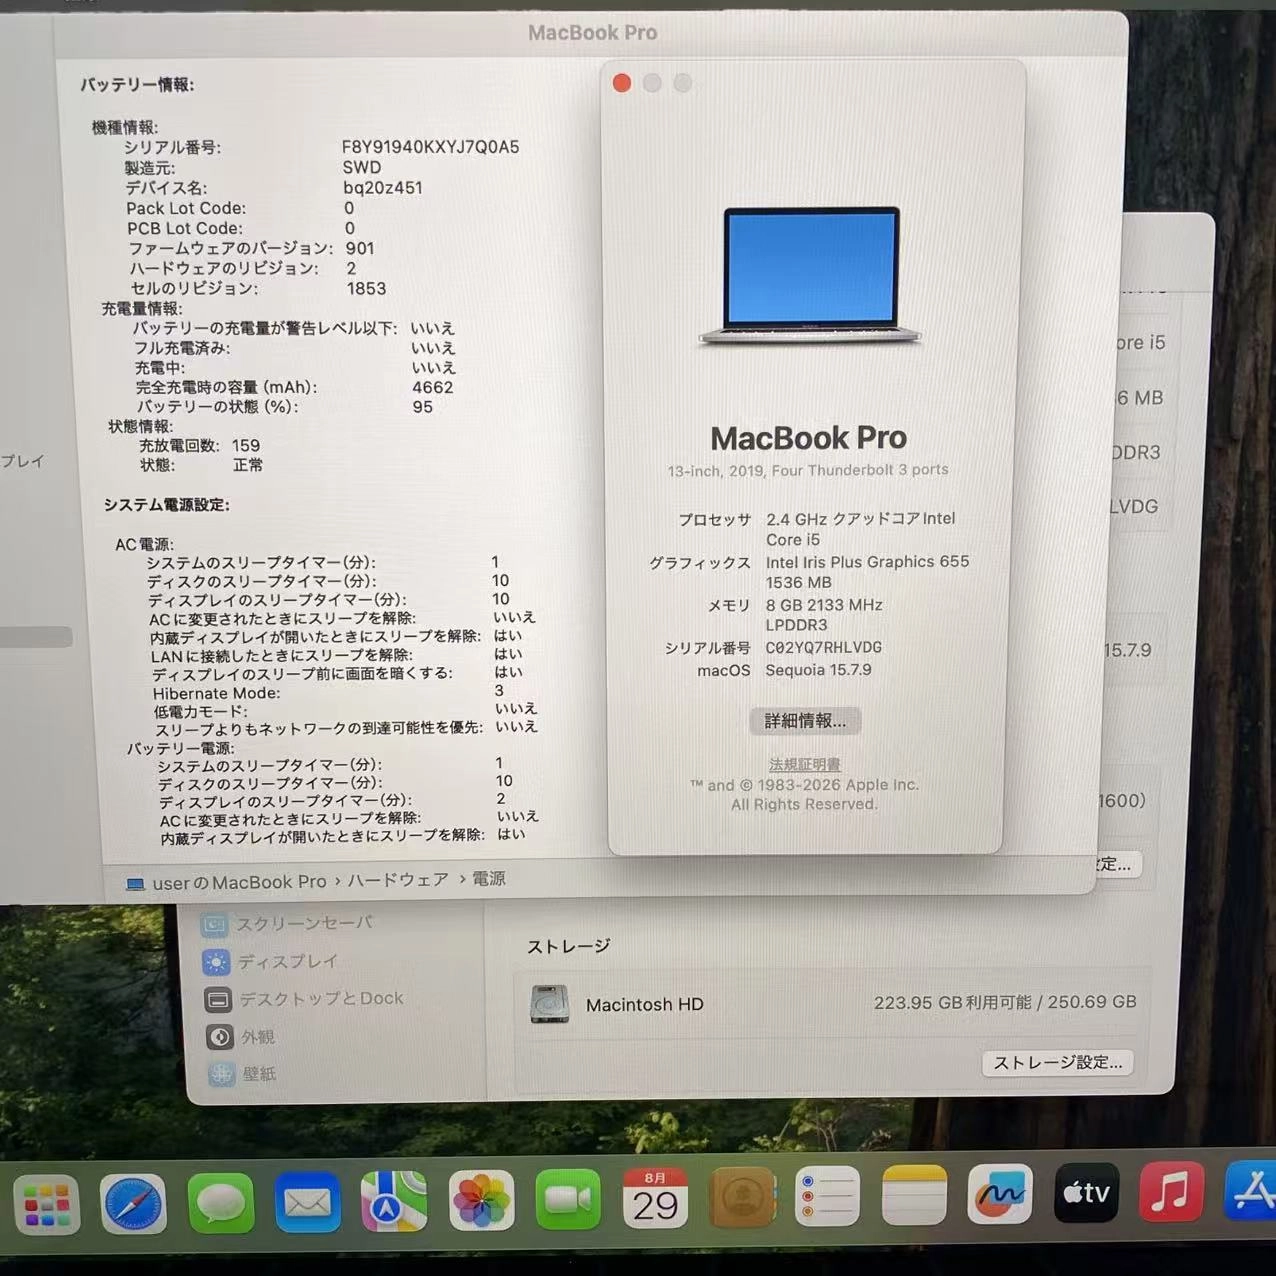The width and height of the screenshot is (1276, 1276).
Task: Open the Messages app in Dock
Action: click(x=220, y=1203)
